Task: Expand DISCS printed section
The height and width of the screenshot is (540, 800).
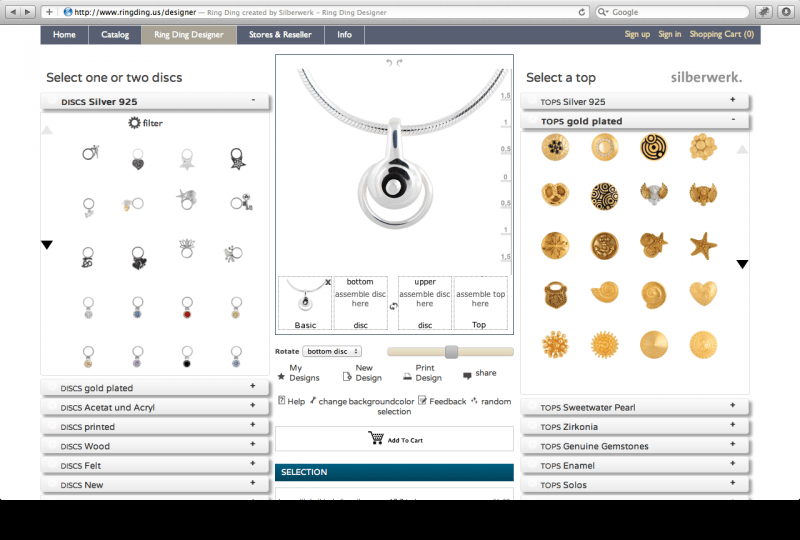Action: [155, 427]
